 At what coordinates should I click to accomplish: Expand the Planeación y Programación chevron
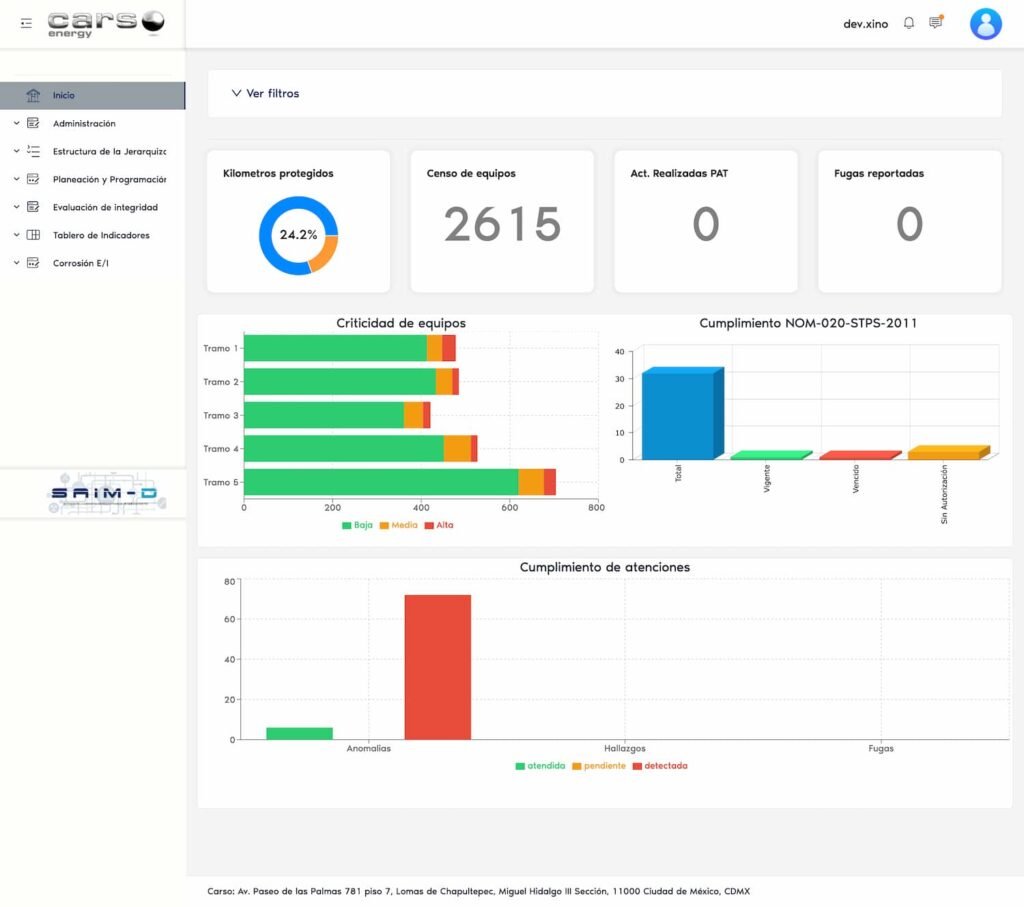16,180
